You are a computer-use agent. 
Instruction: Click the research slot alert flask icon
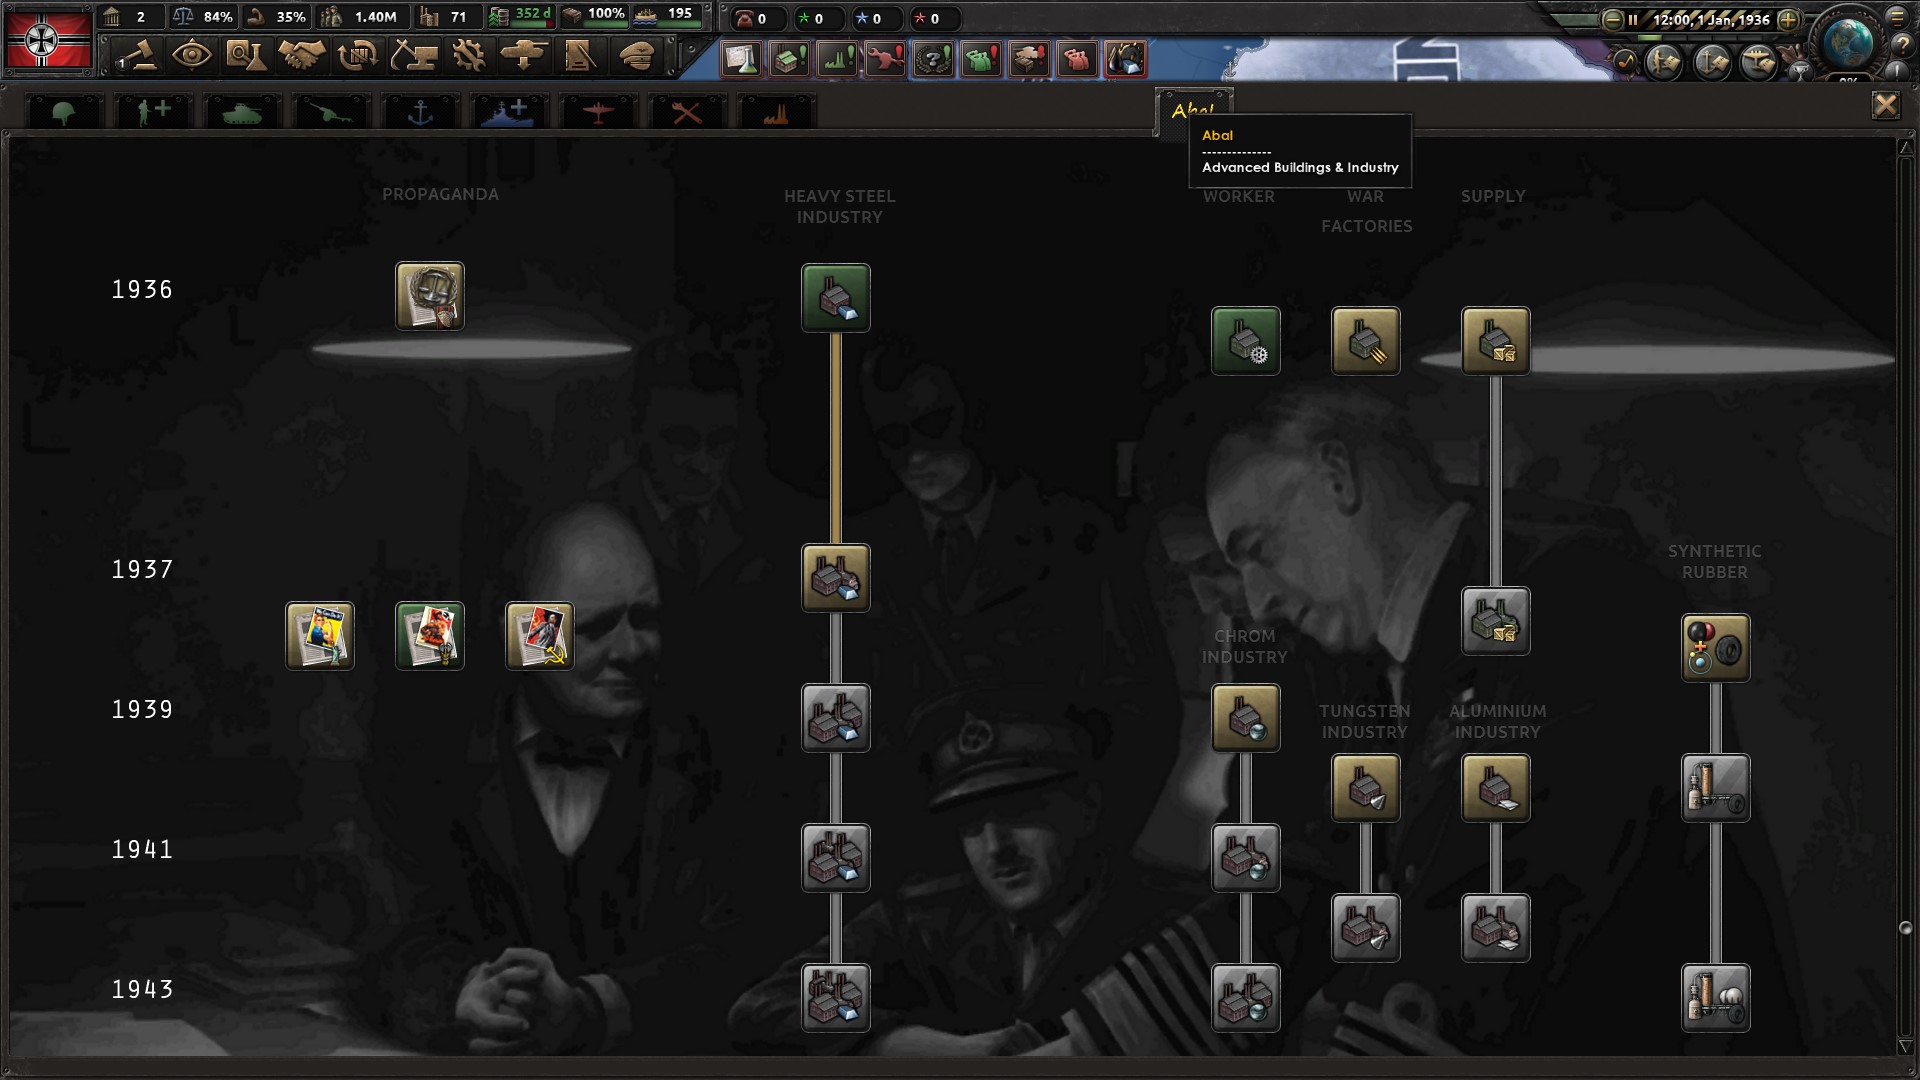coord(741,59)
